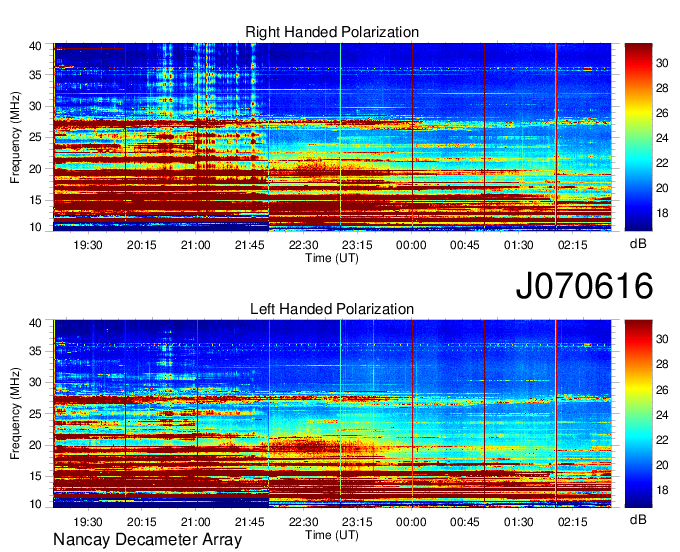Viewport: 680px width, 552px height.
Task: Click 18 dB tick on Right Handed colorbar
Action: point(662,213)
